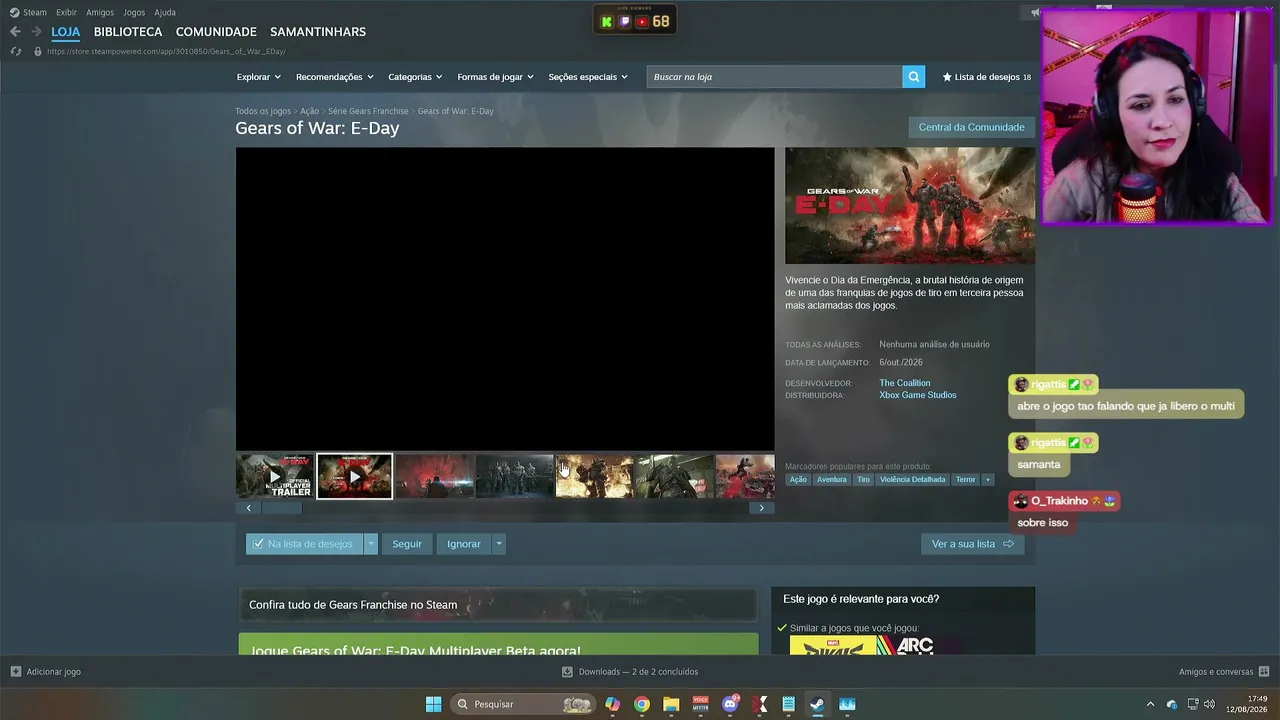Open the Notepad app on the taskbar
This screenshot has width=1280, height=720.
[788, 704]
